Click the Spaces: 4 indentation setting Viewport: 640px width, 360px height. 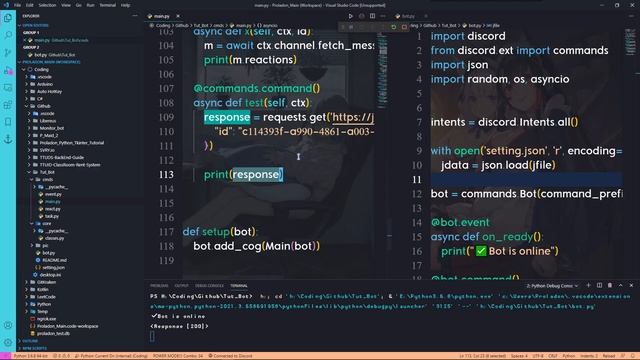pyautogui.click(x=519, y=356)
